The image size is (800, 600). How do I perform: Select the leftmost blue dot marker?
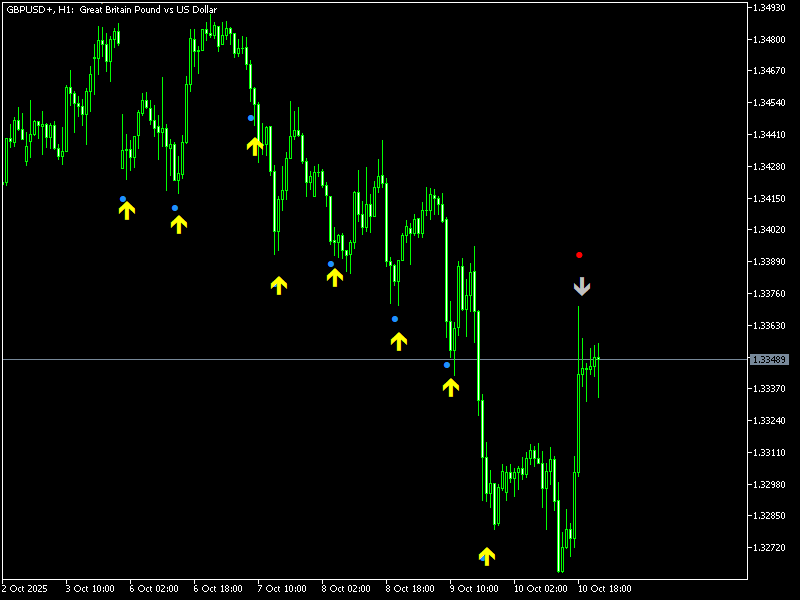(123, 199)
